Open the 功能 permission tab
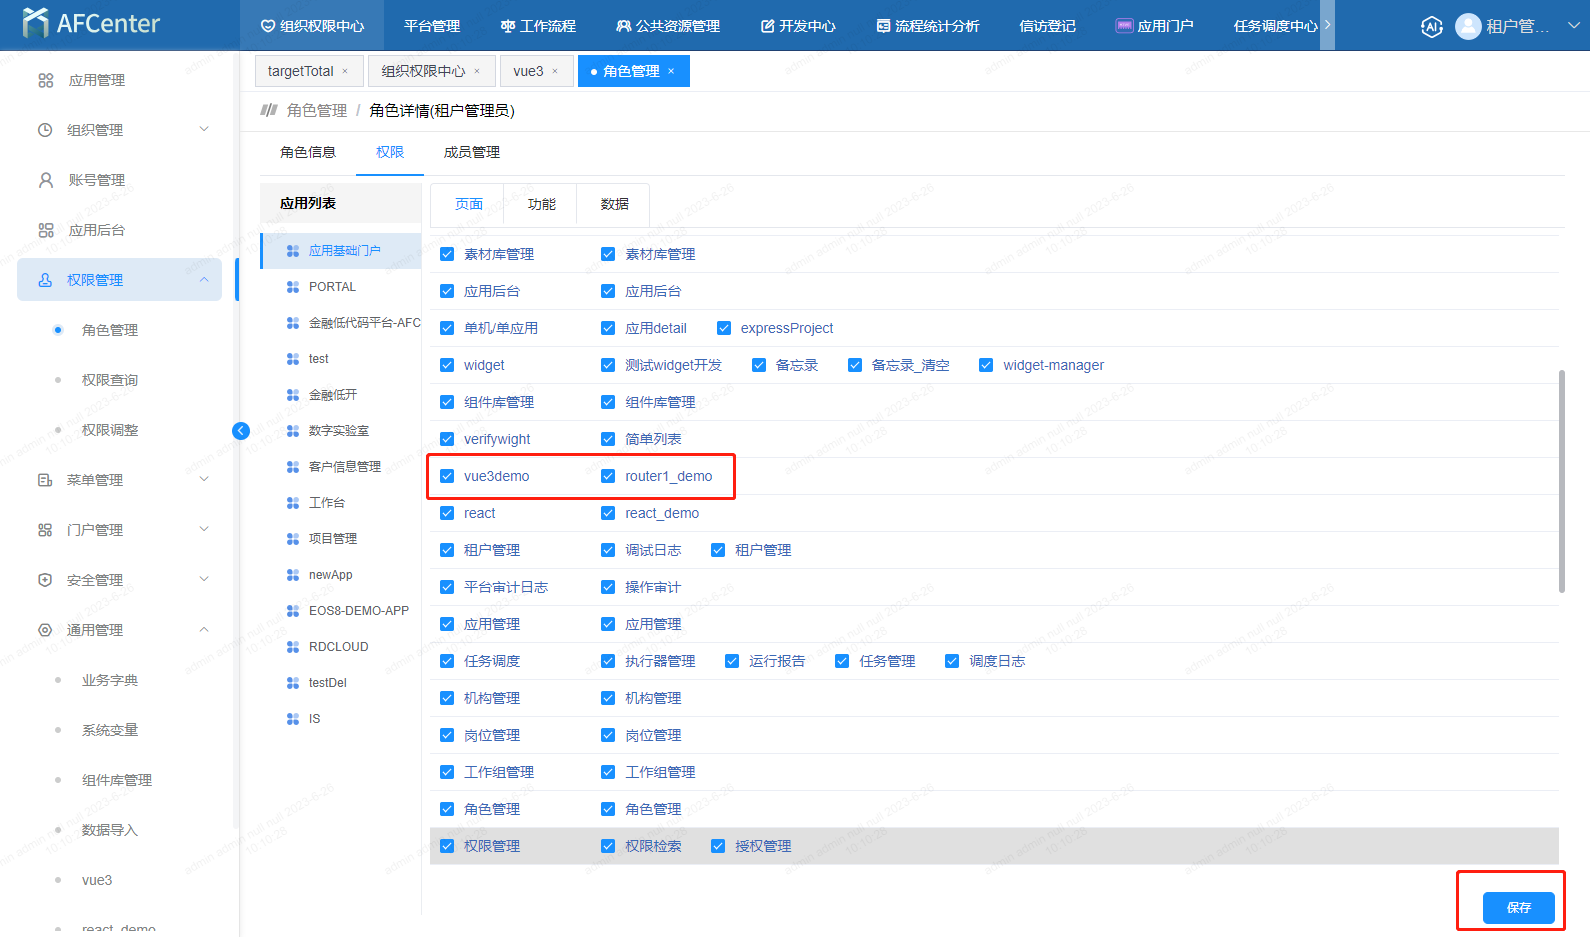 click(541, 204)
